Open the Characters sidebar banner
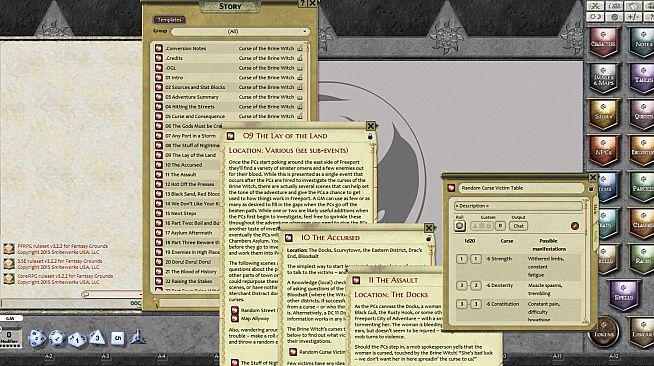Screen dimensions: 654x366 603,42
